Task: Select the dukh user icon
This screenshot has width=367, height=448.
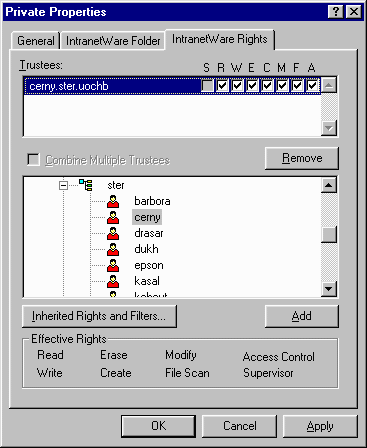Action: [113, 249]
